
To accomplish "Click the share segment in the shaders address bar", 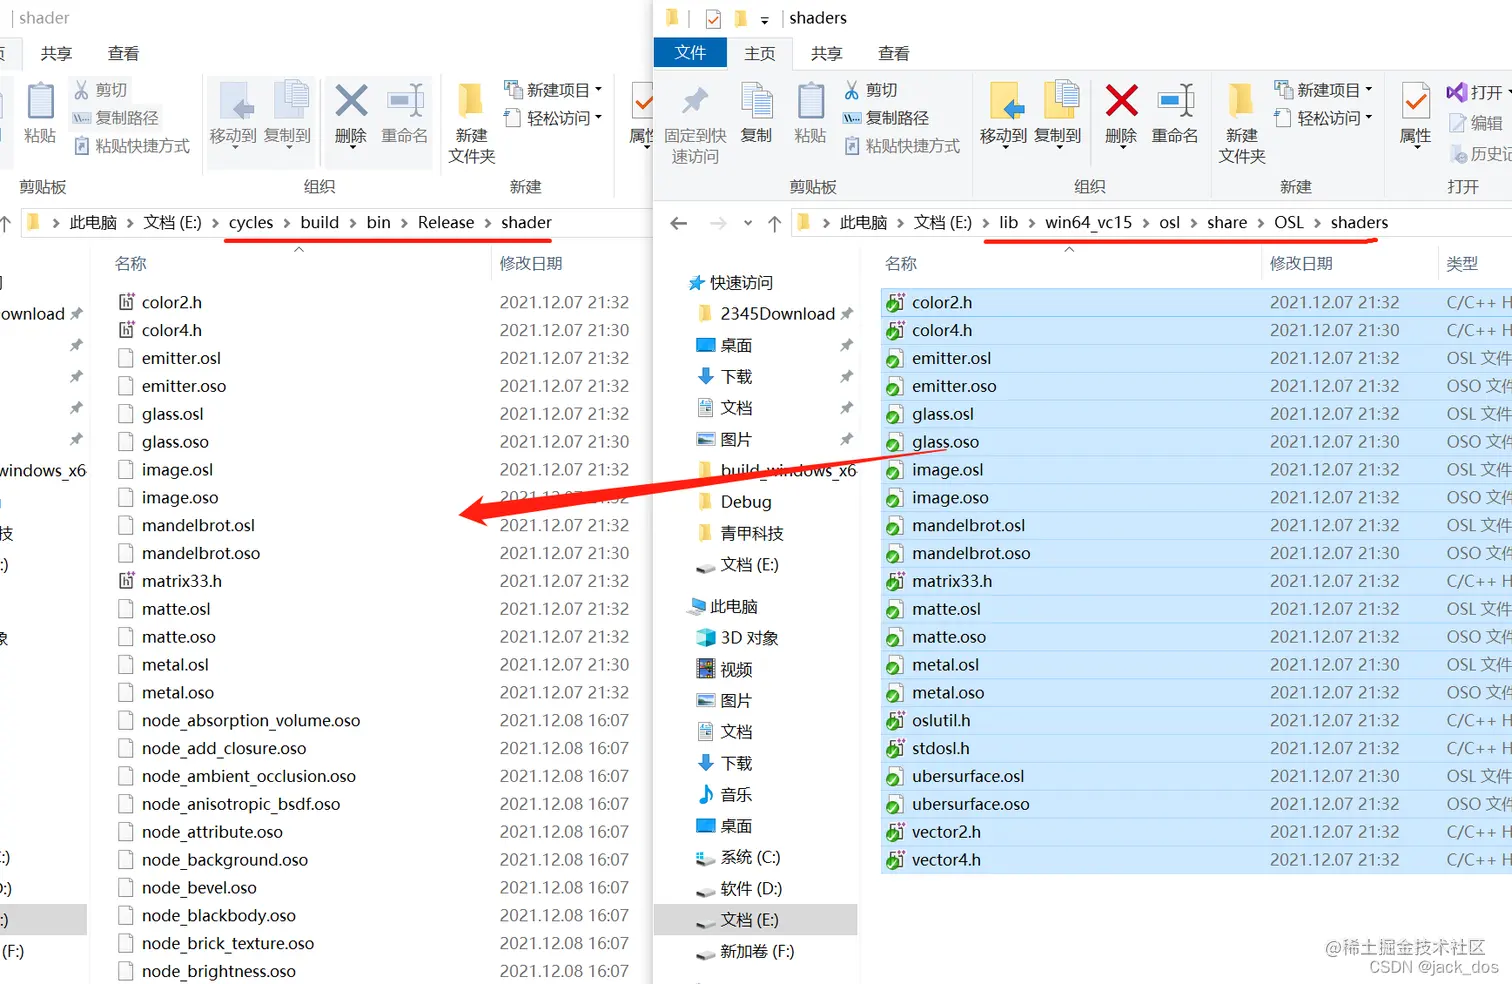I will click(x=1227, y=223).
